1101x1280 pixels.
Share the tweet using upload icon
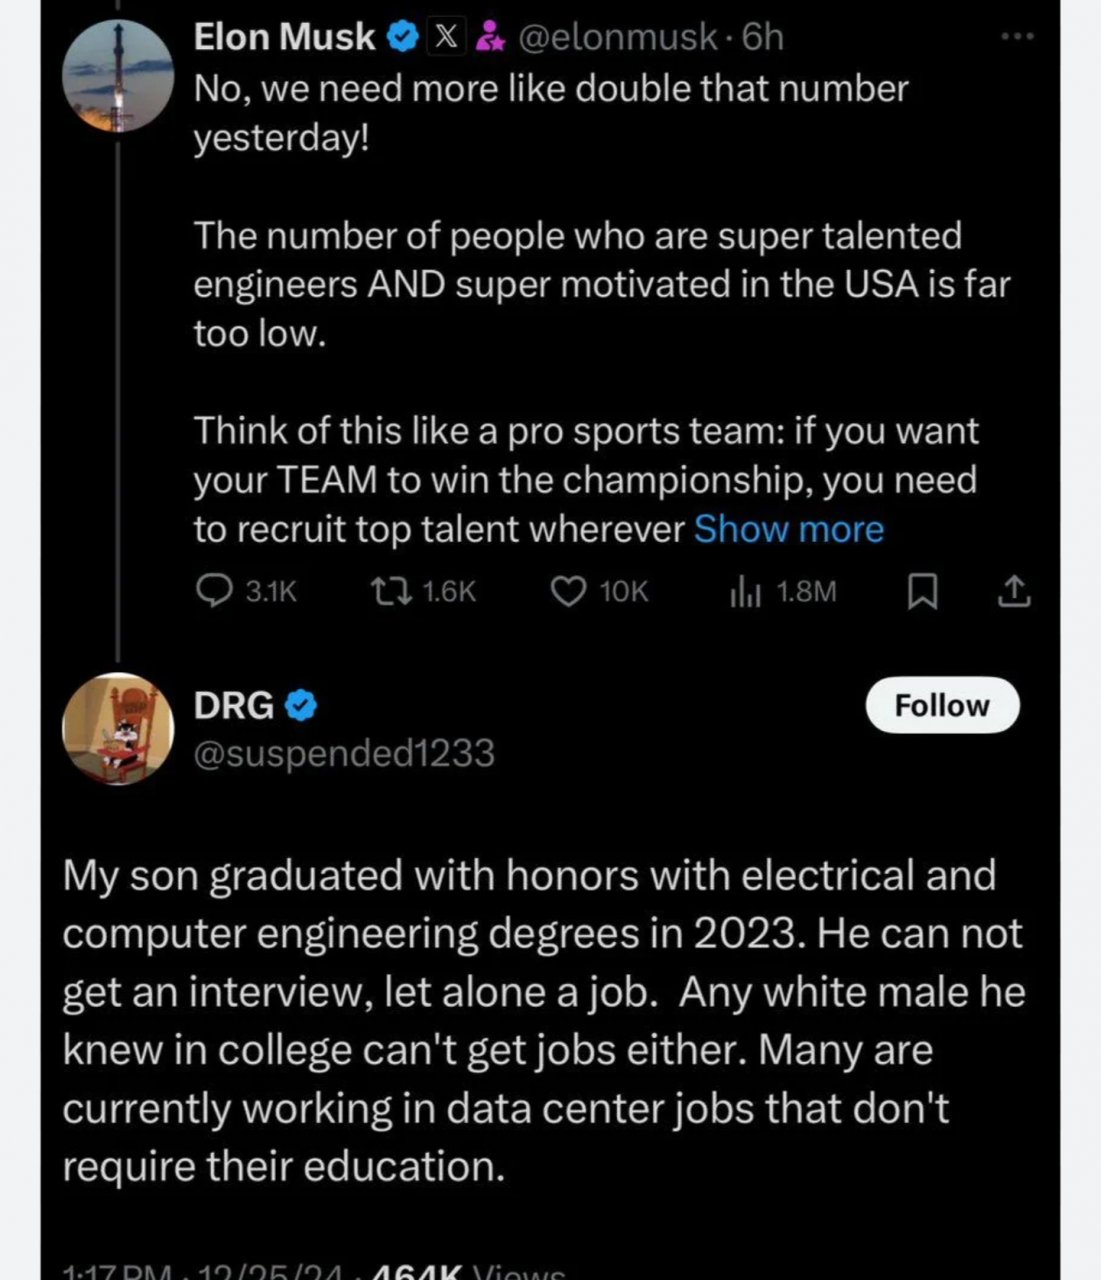pos(1013,592)
